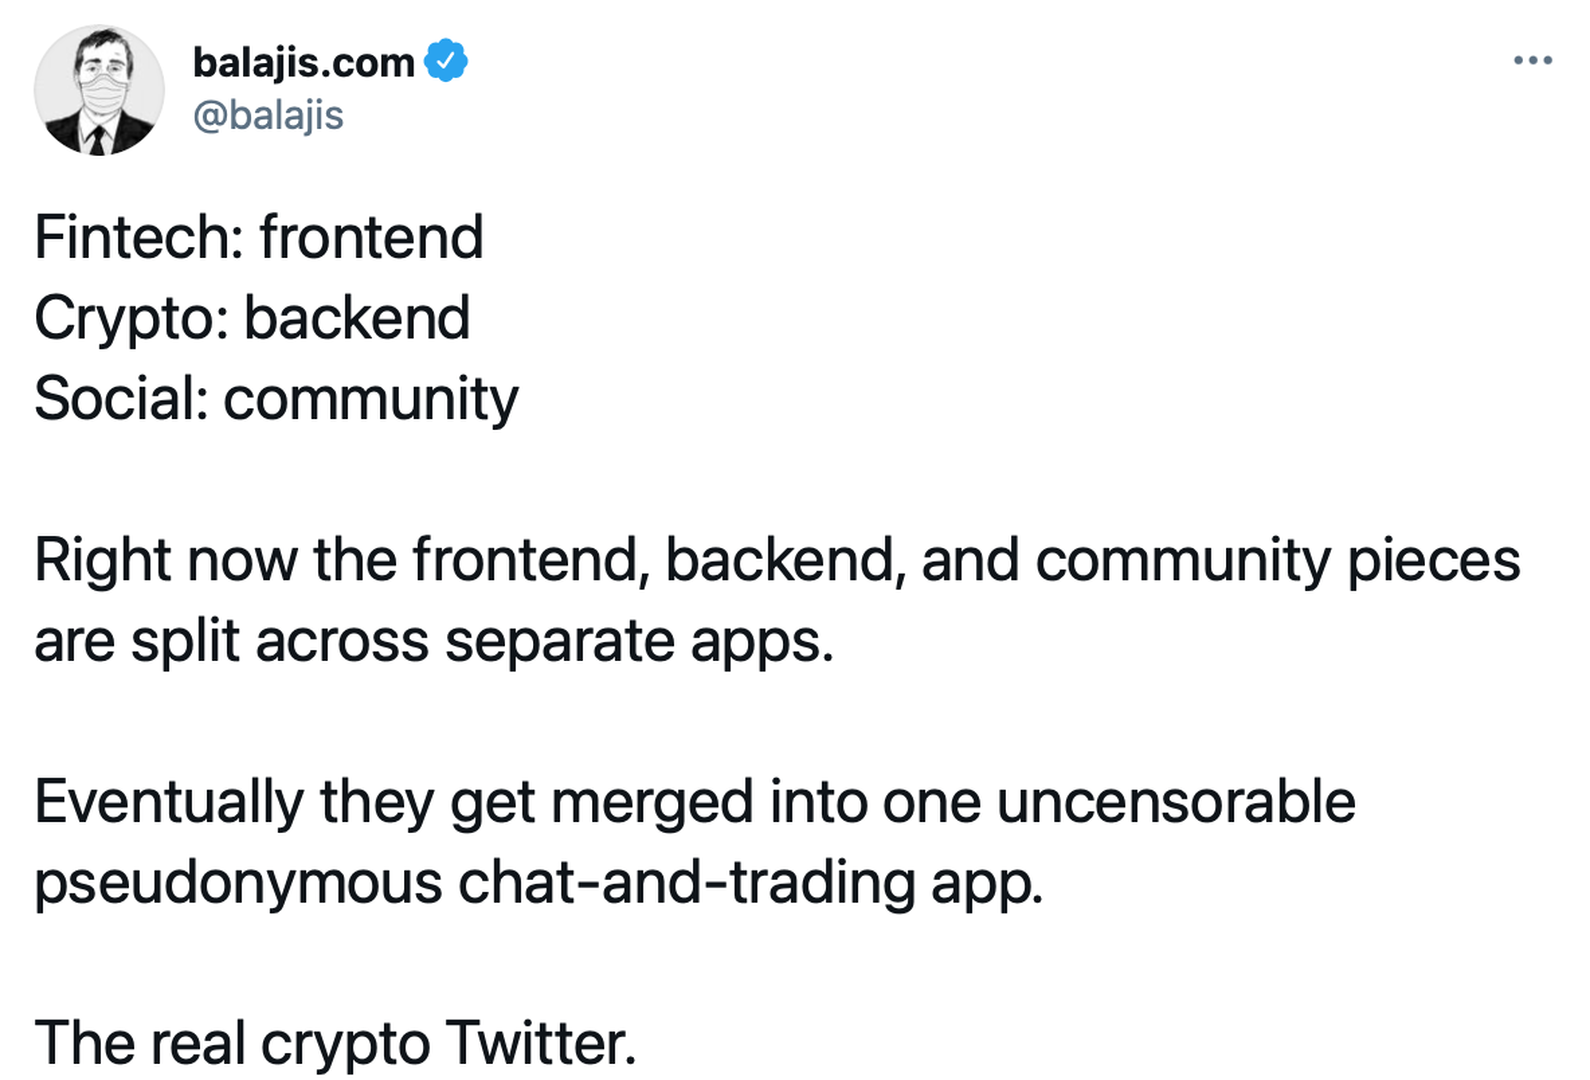Click "The real crypto Twitter." line
The width and height of the screenshot is (1590, 1080).
(x=335, y=1043)
